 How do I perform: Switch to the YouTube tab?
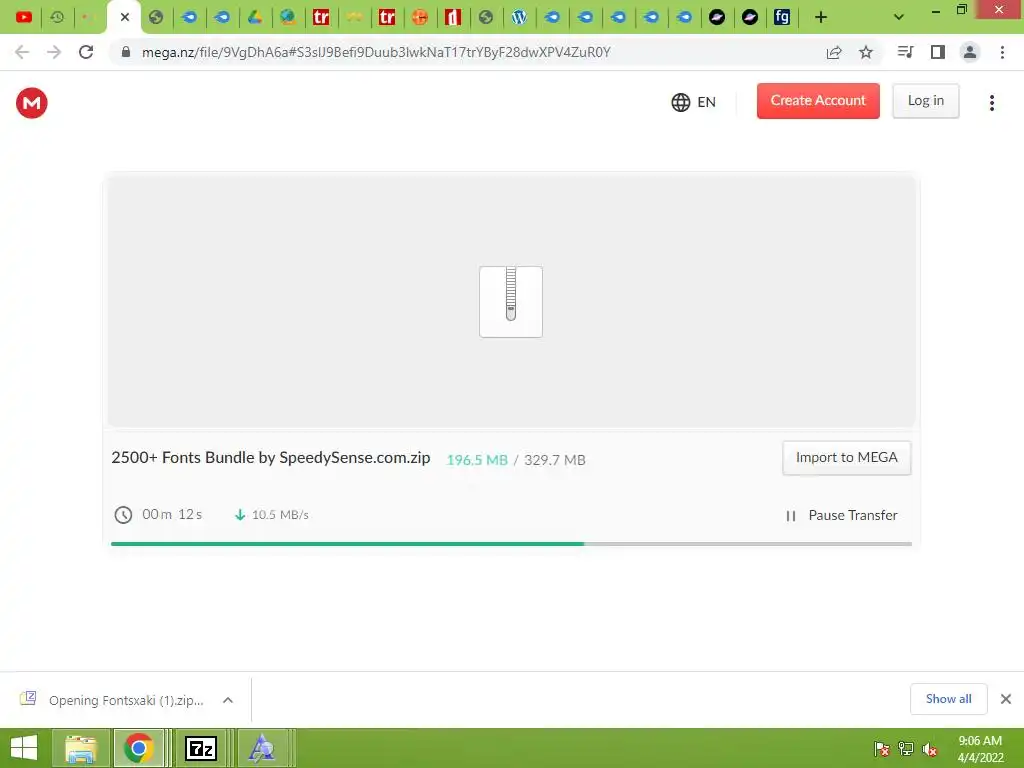[24, 17]
